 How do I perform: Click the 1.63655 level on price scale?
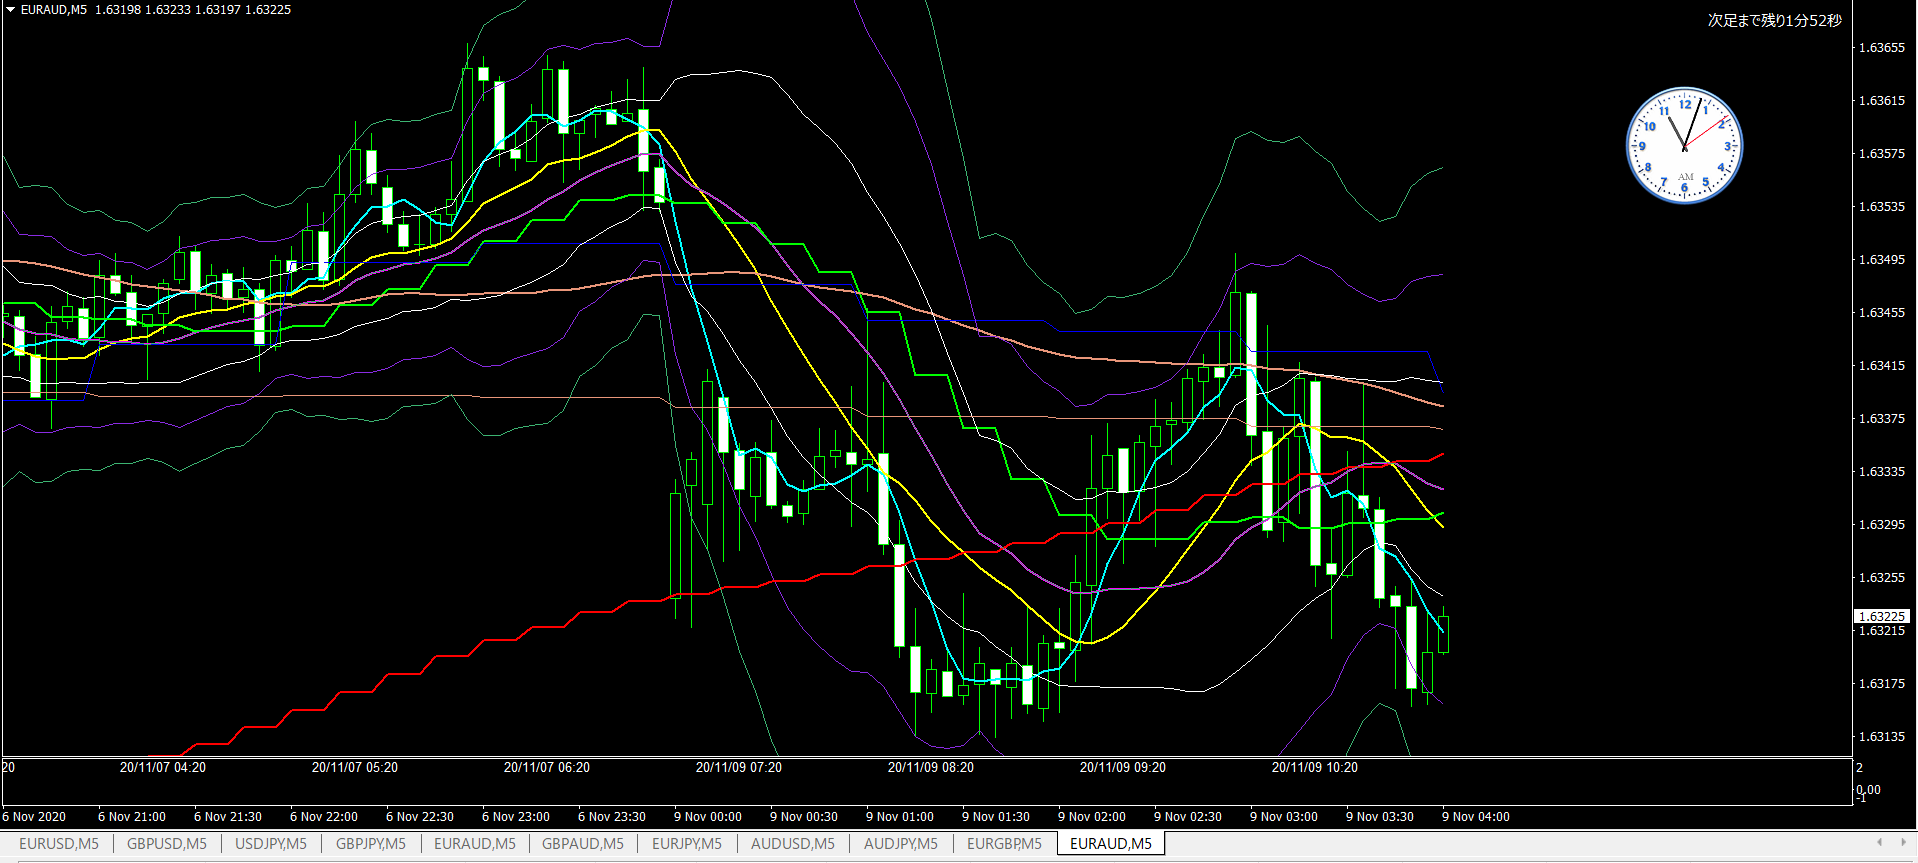click(1881, 48)
